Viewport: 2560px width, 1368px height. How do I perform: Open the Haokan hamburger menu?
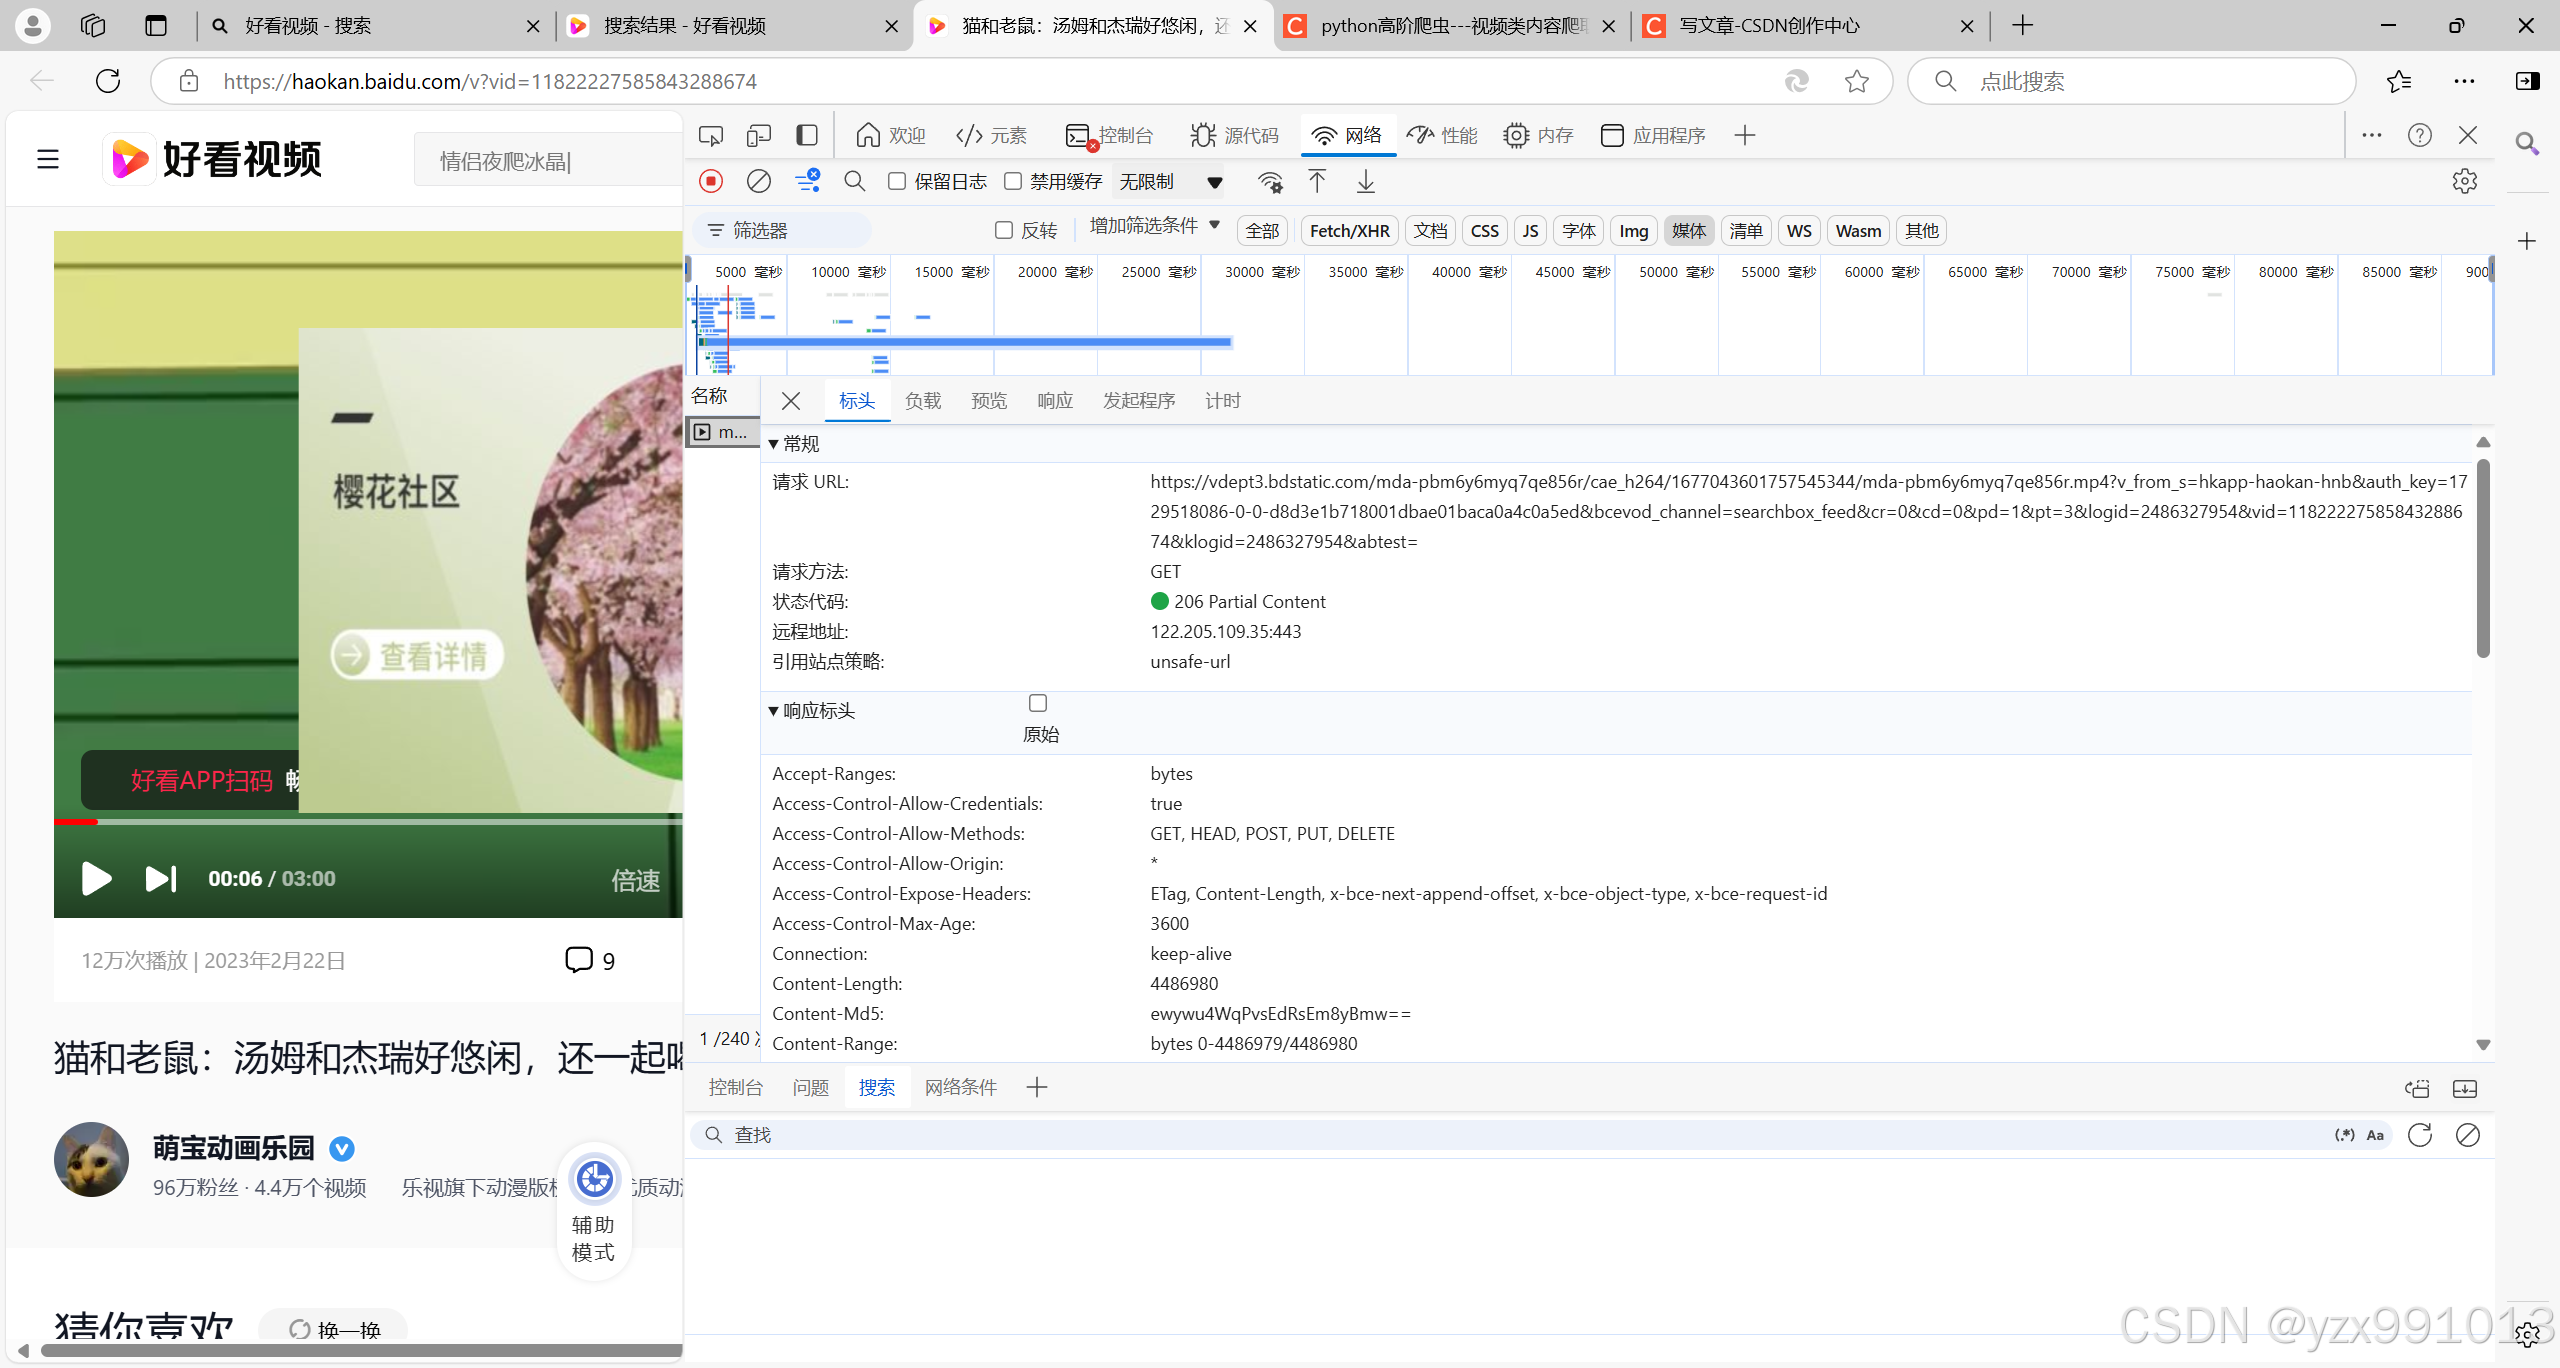(48, 159)
